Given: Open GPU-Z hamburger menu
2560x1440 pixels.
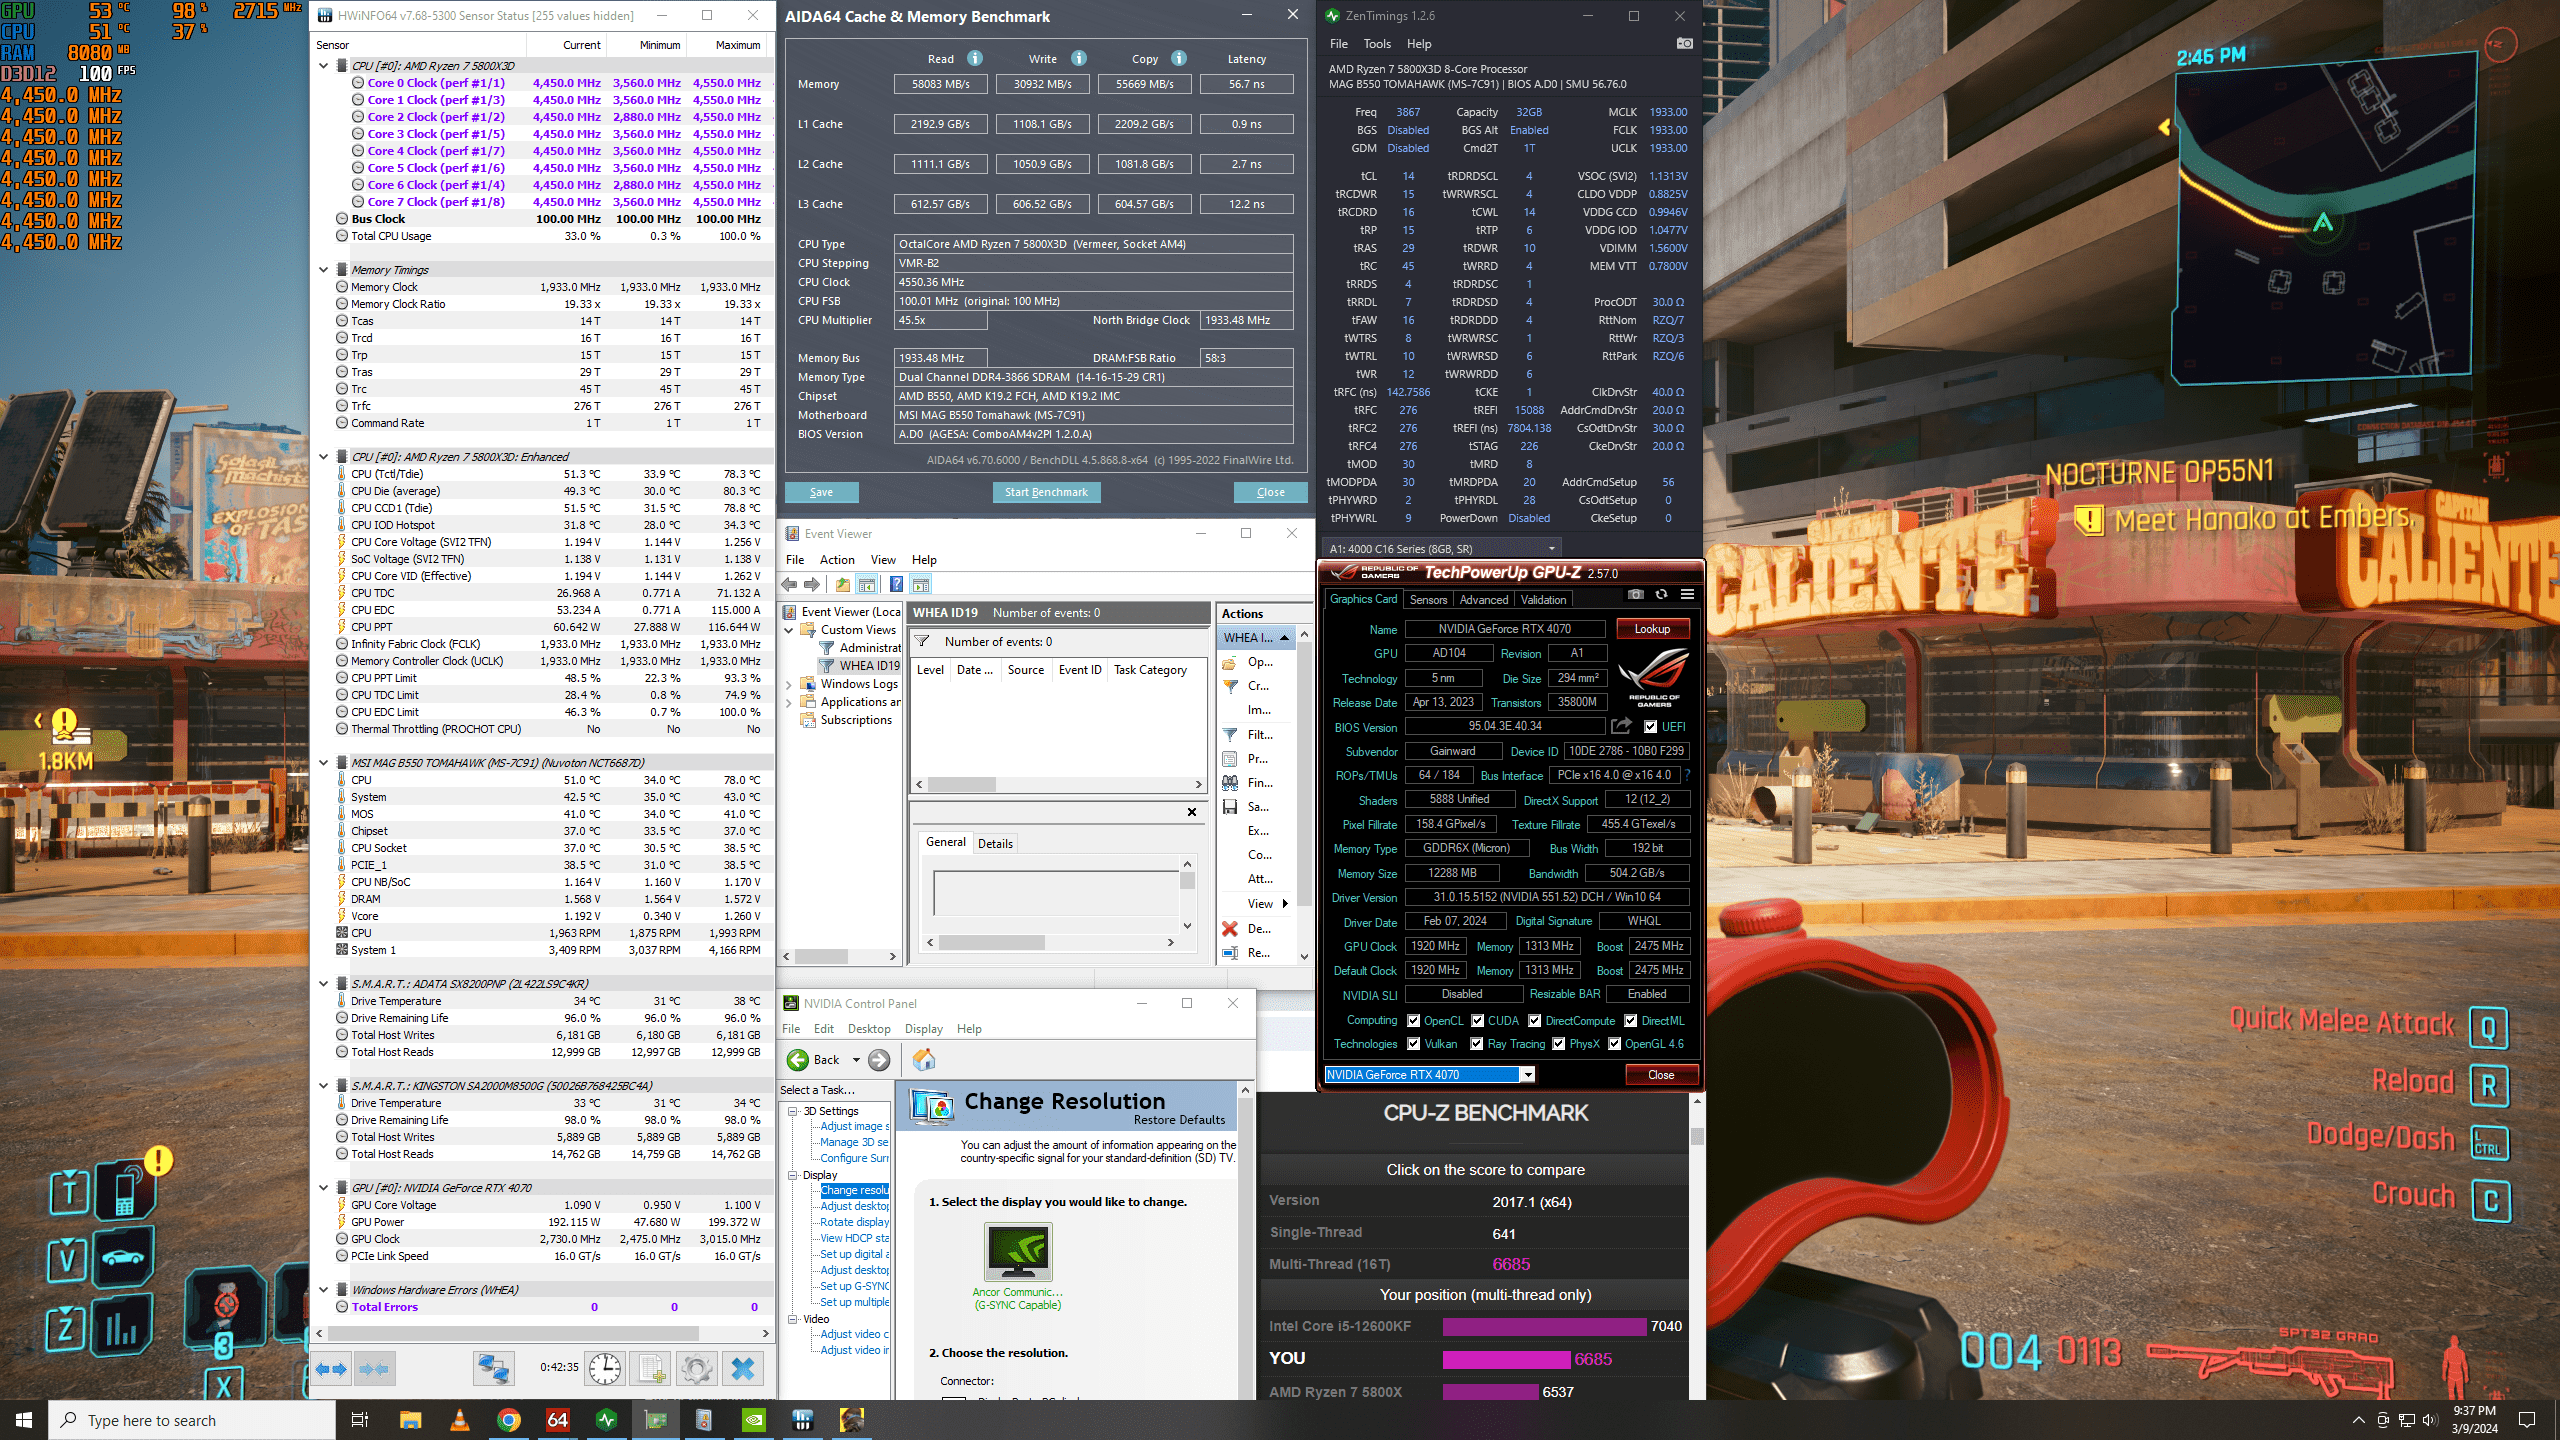Looking at the screenshot, I should [1687, 594].
